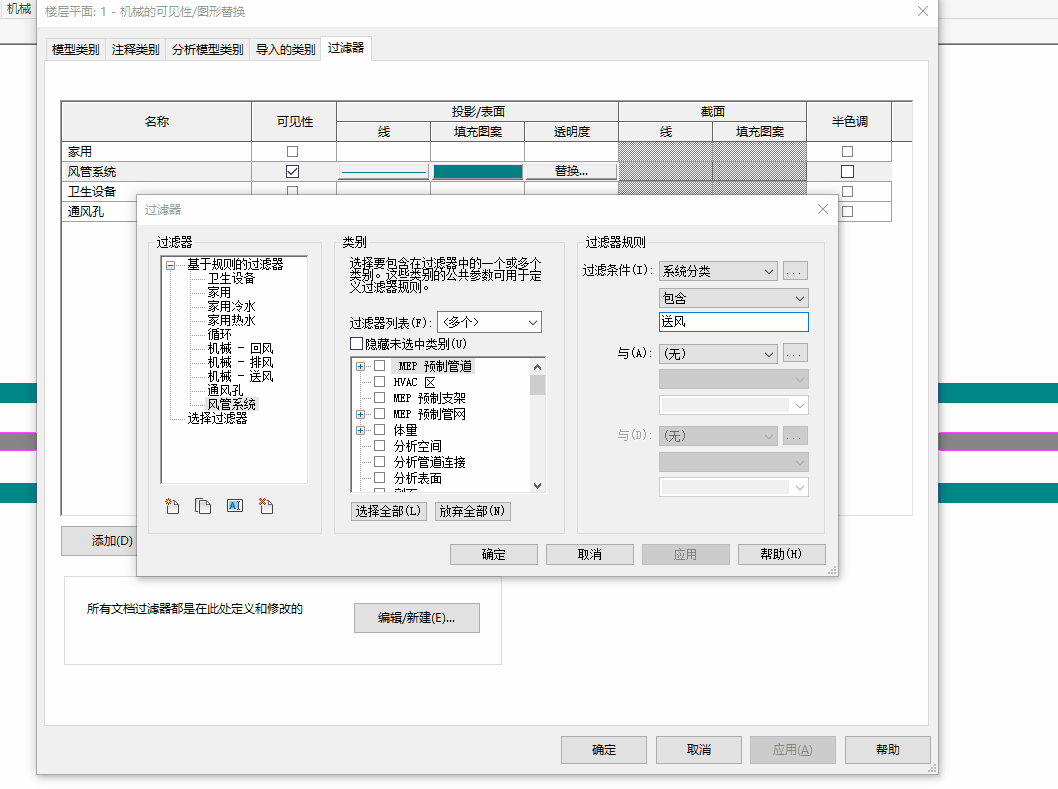The height and width of the screenshot is (789, 1058).
Task: Create a new filter using the new document icon
Action: pyautogui.click(x=171, y=506)
